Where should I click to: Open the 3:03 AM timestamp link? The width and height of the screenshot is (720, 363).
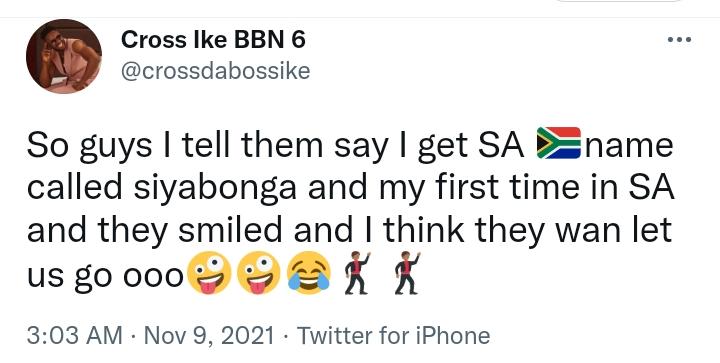pyautogui.click(x=75, y=335)
